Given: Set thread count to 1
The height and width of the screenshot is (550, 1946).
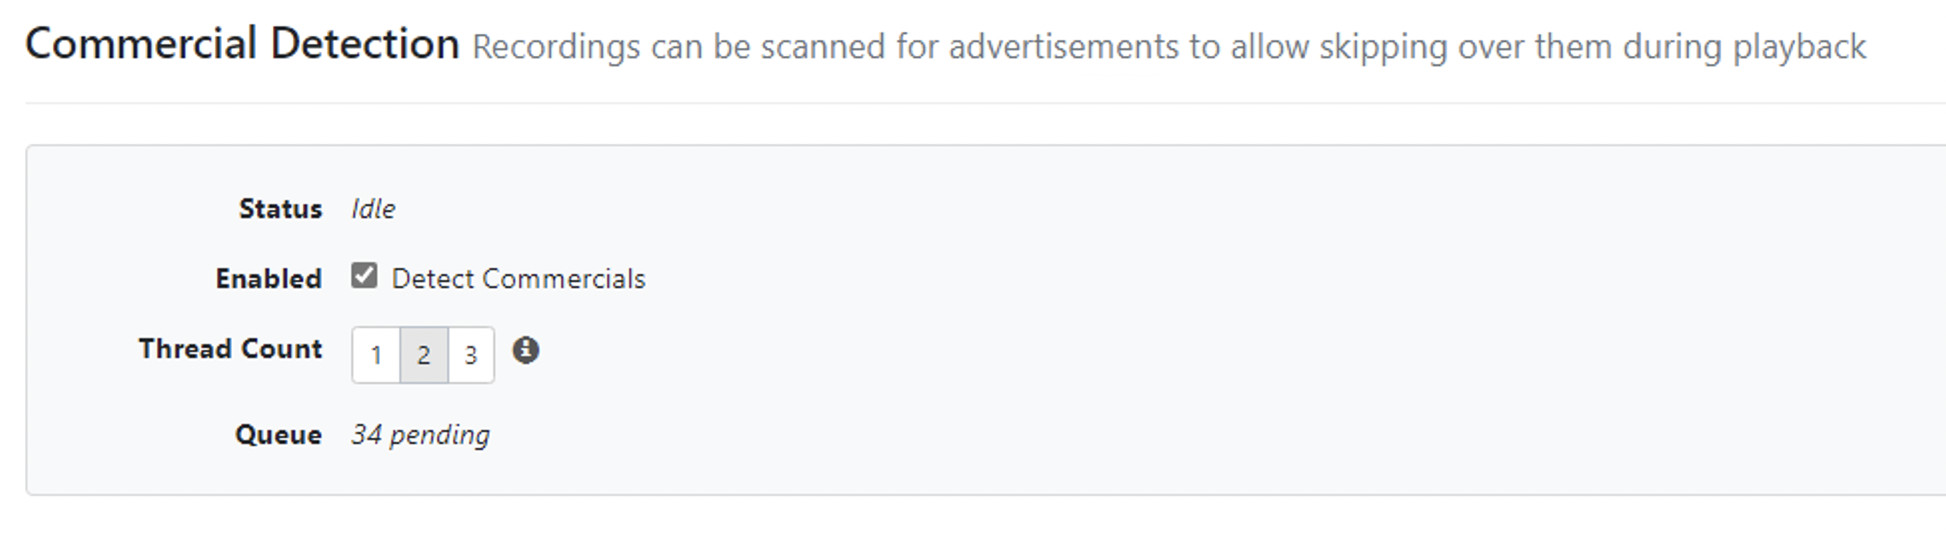Looking at the screenshot, I should 376,355.
